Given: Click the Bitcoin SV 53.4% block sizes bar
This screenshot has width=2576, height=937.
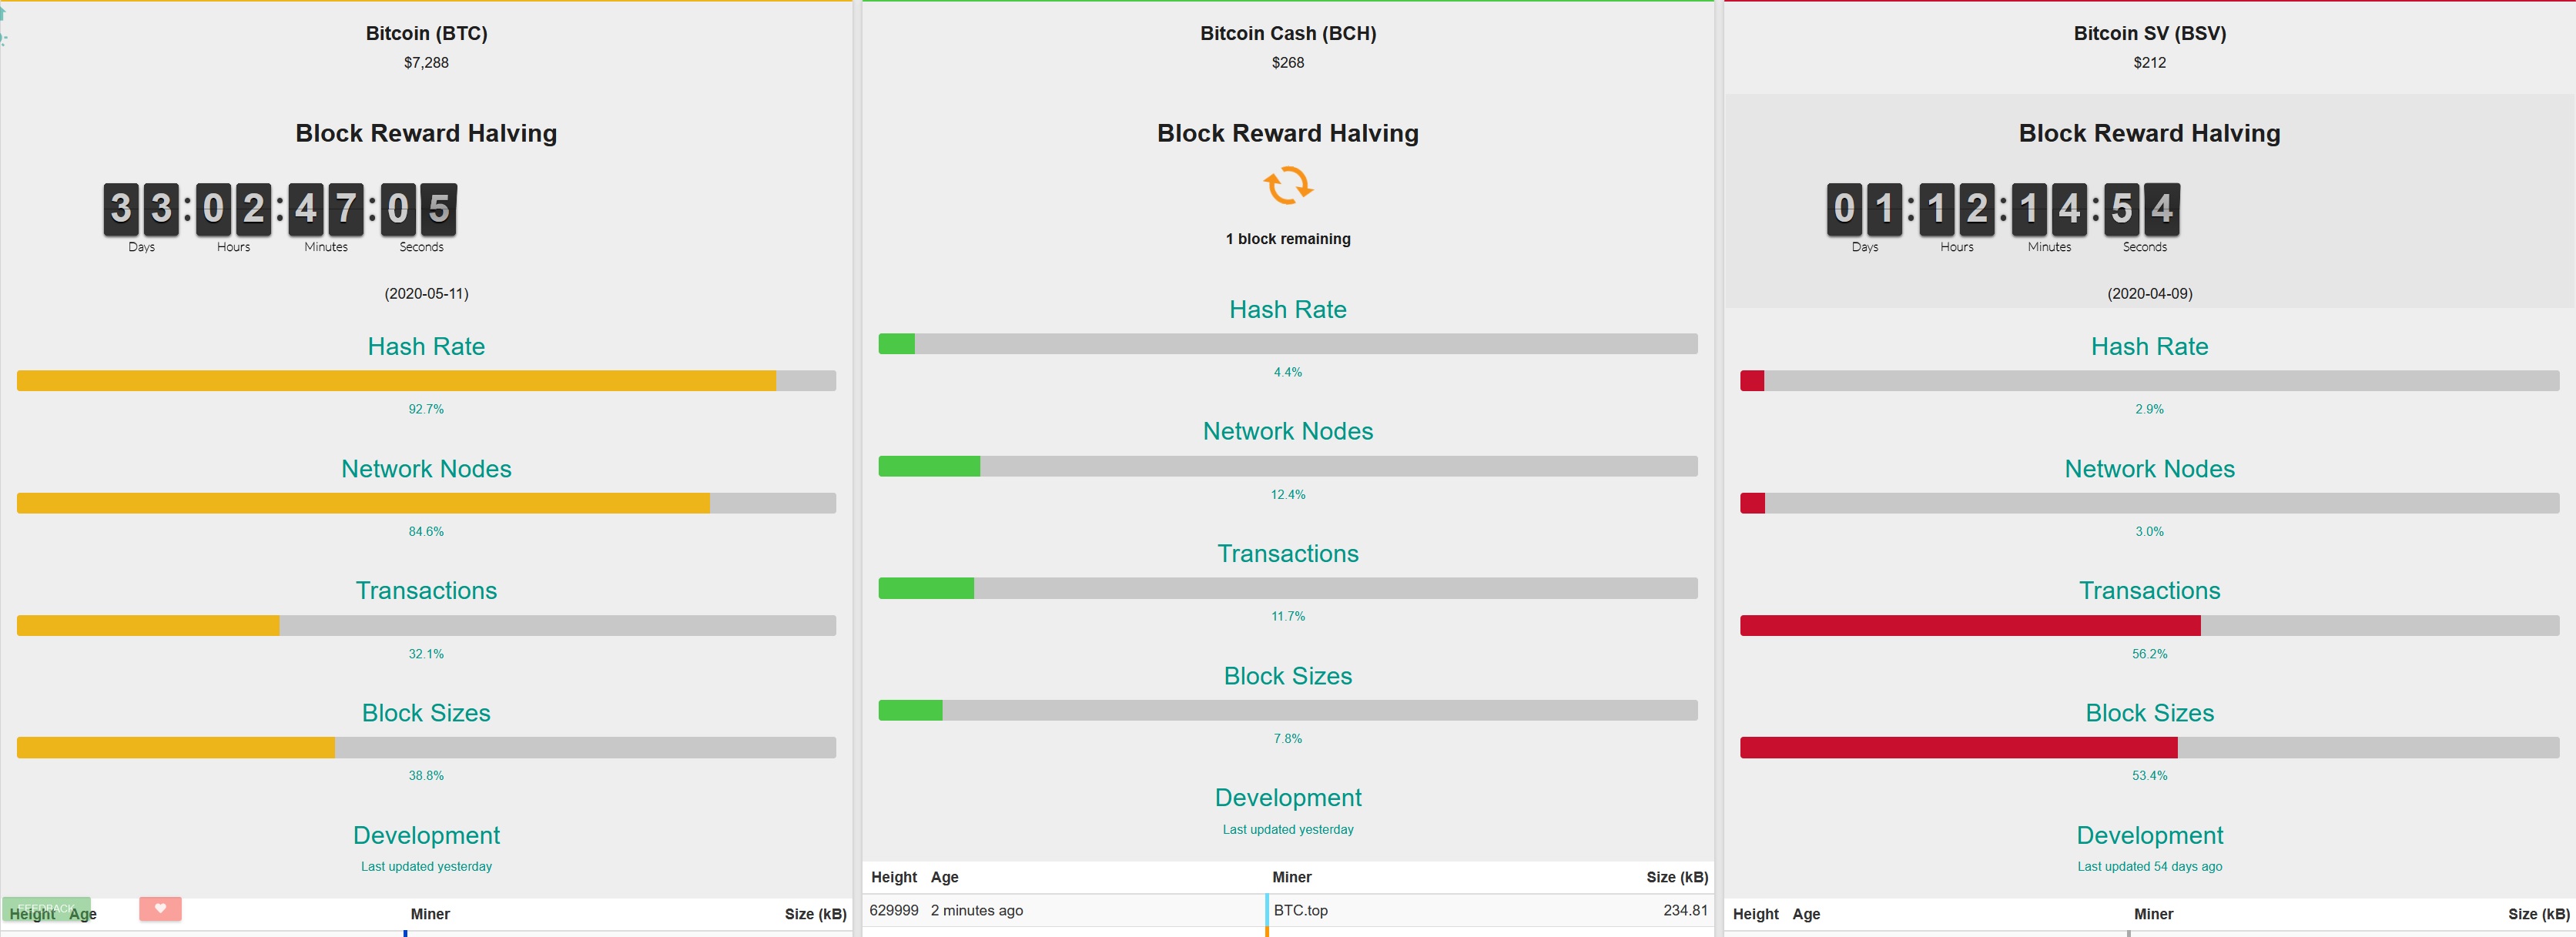Looking at the screenshot, I should (2150, 748).
